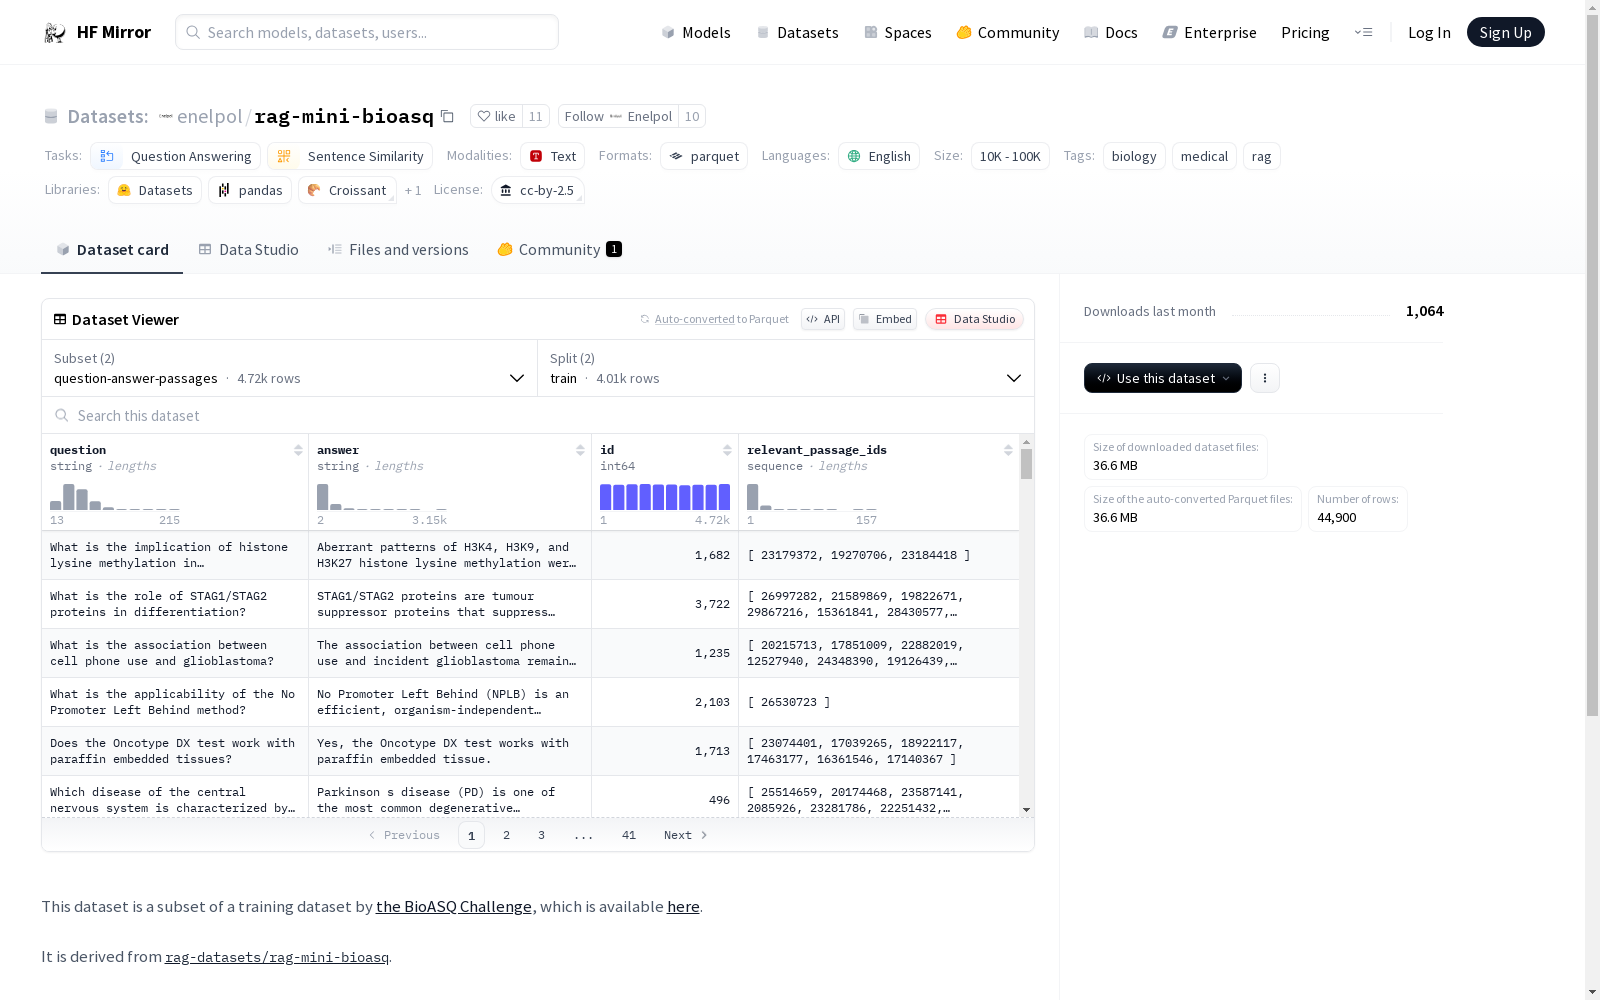Click the biology tag
This screenshot has width=1600, height=1000.
pos(1134,156)
